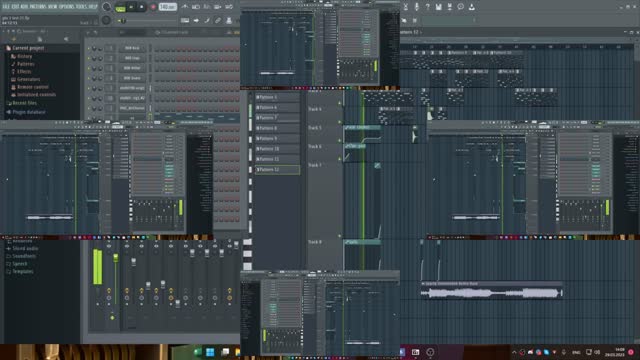
Task: Click the download arrow icon in toolbar
Action: click(471, 7)
